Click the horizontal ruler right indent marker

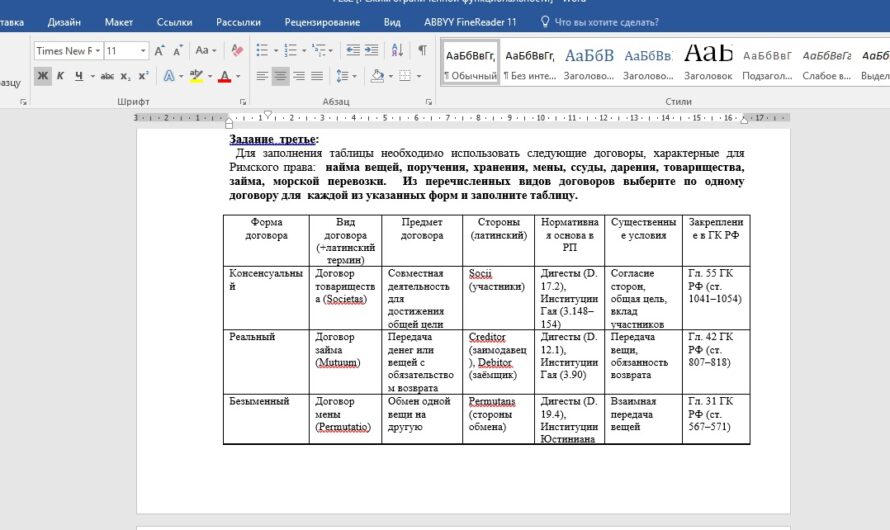click(x=744, y=120)
